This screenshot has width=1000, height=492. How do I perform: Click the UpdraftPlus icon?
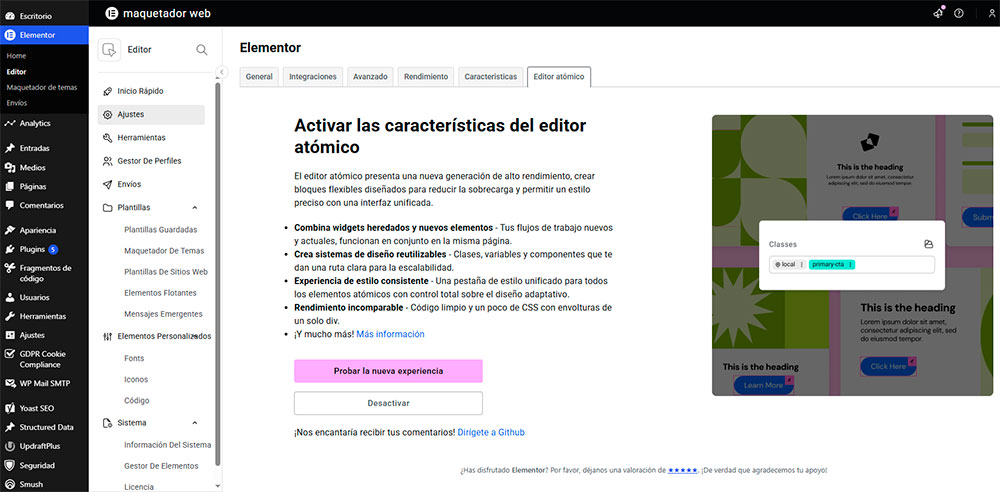(x=10, y=446)
